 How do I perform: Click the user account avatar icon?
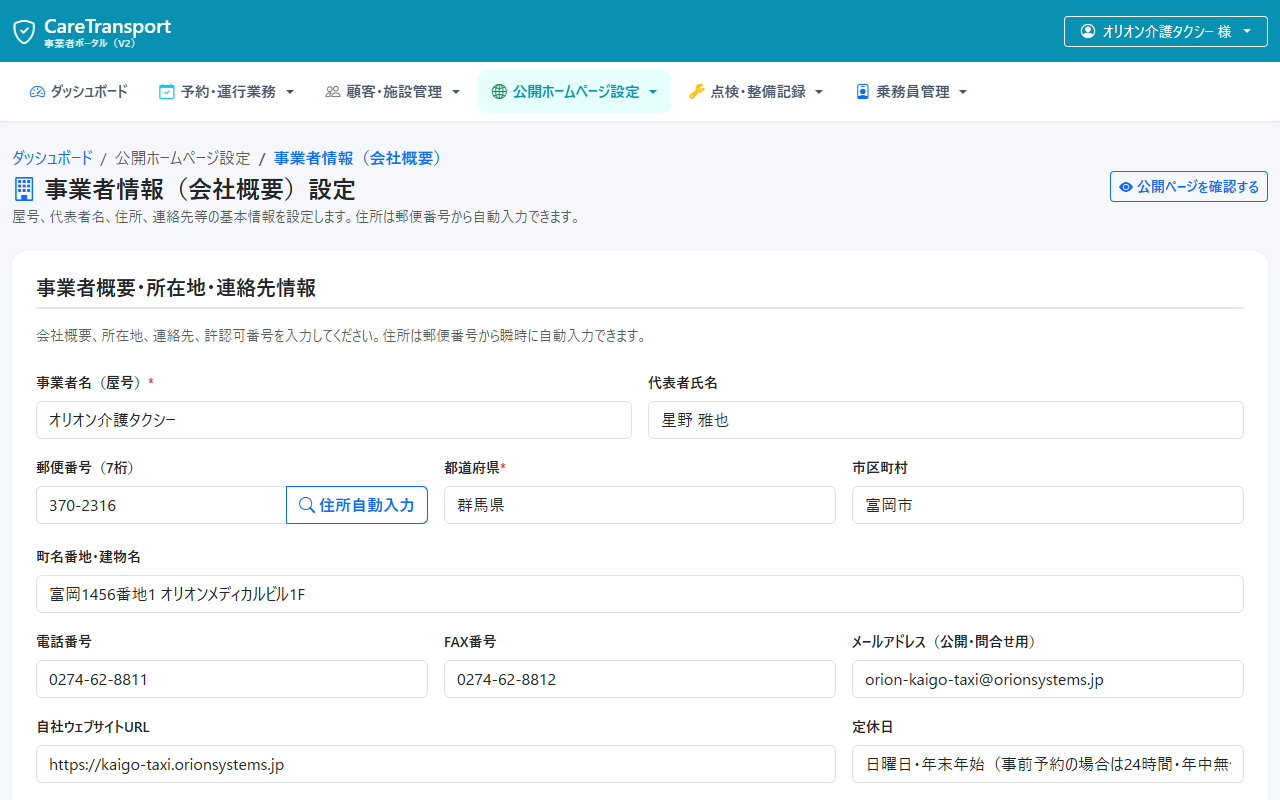click(1088, 31)
